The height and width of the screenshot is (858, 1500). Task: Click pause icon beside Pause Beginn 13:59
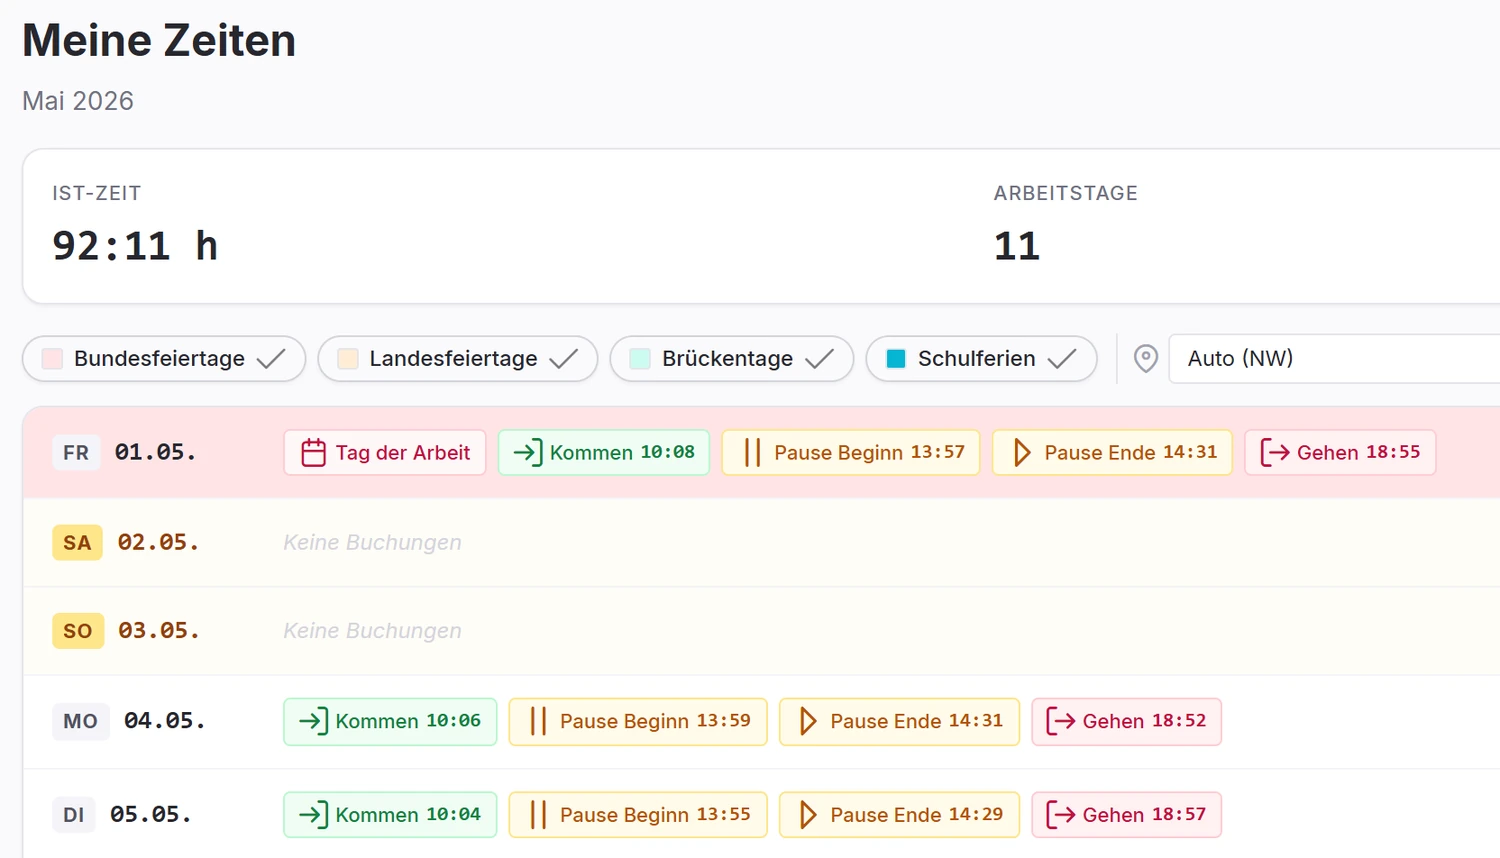click(x=538, y=721)
